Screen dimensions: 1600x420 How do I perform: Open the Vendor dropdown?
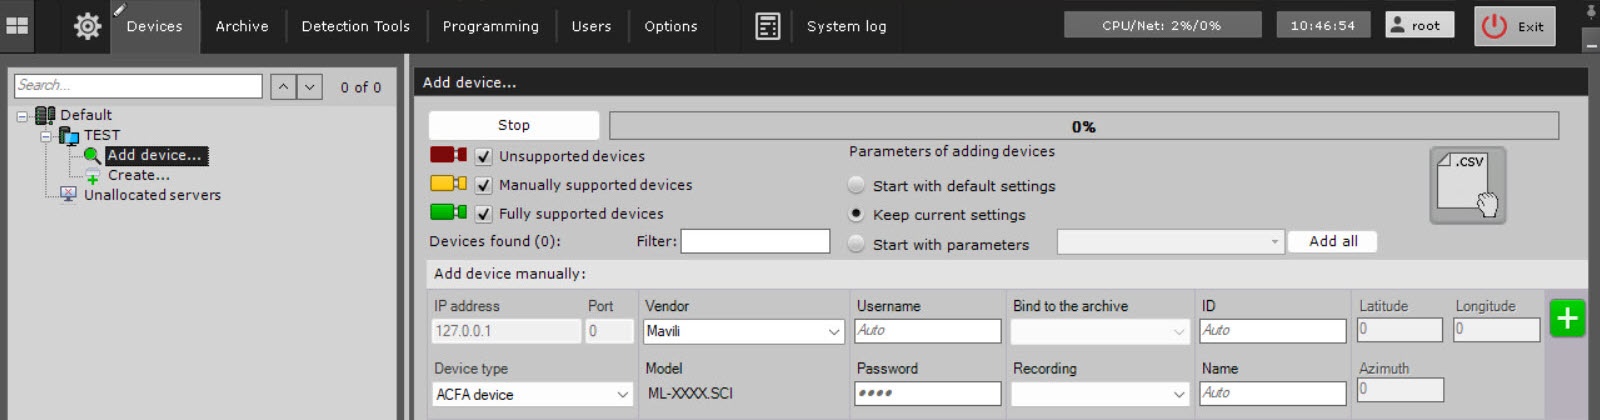point(743,331)
